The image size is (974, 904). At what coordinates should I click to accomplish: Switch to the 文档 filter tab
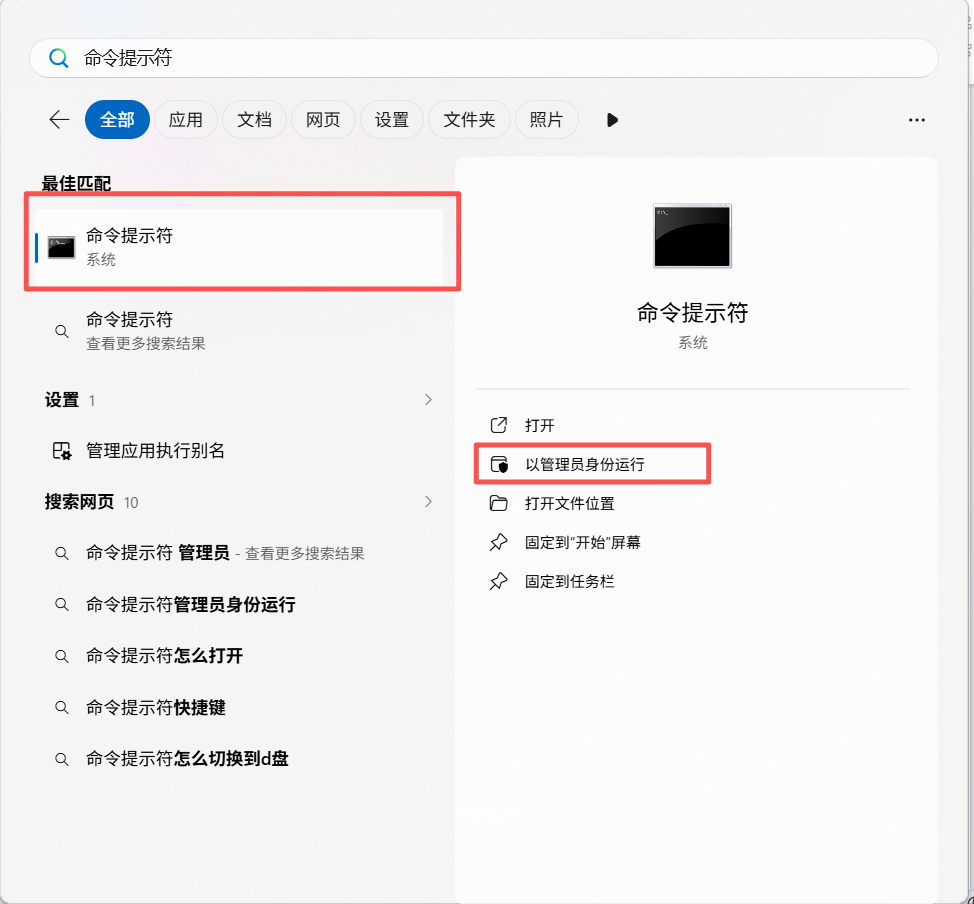[254, 120]
